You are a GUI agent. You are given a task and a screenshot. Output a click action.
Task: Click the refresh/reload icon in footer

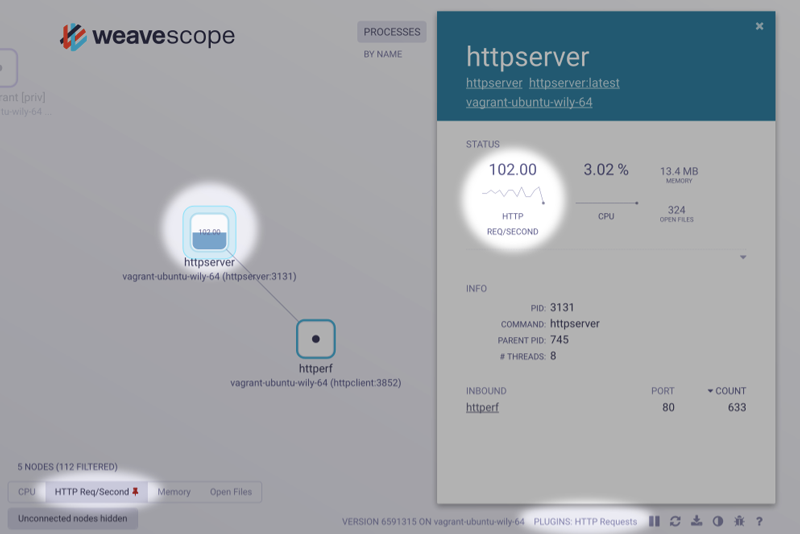(x=675, y=521)
